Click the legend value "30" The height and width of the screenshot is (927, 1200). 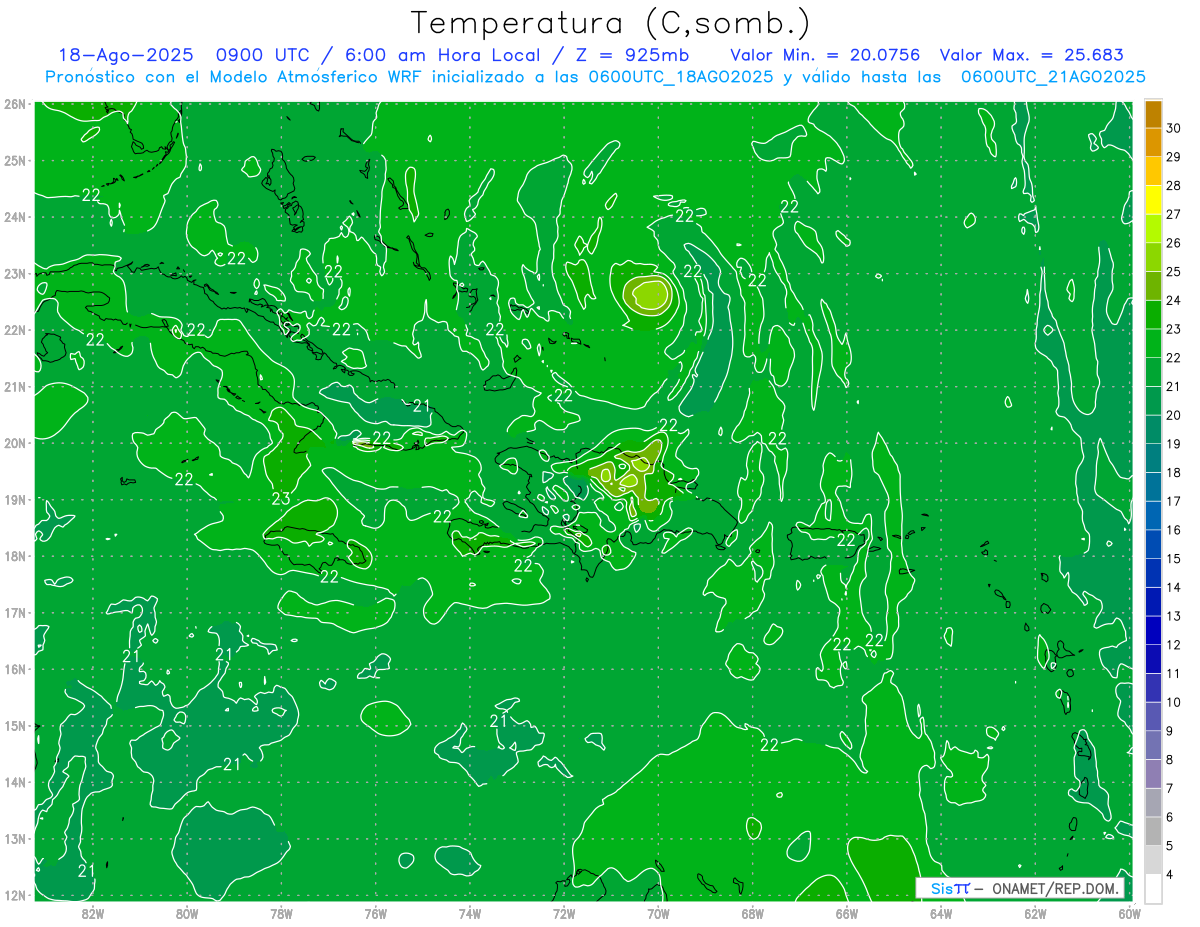[x=1174, y=128]
